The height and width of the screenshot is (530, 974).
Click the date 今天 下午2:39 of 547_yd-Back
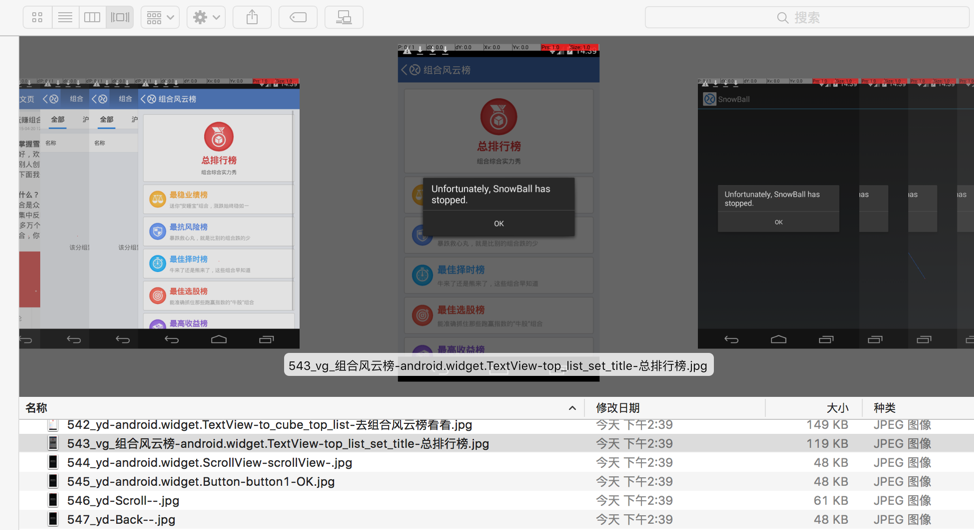[634, 519]
